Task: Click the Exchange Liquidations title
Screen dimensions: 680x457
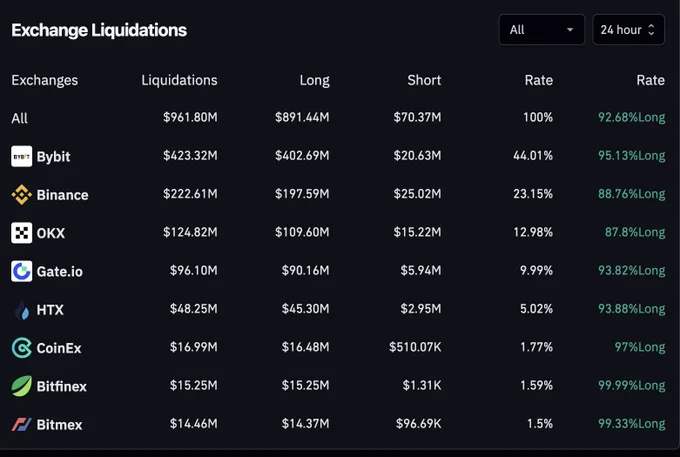Action: (99, 30)
